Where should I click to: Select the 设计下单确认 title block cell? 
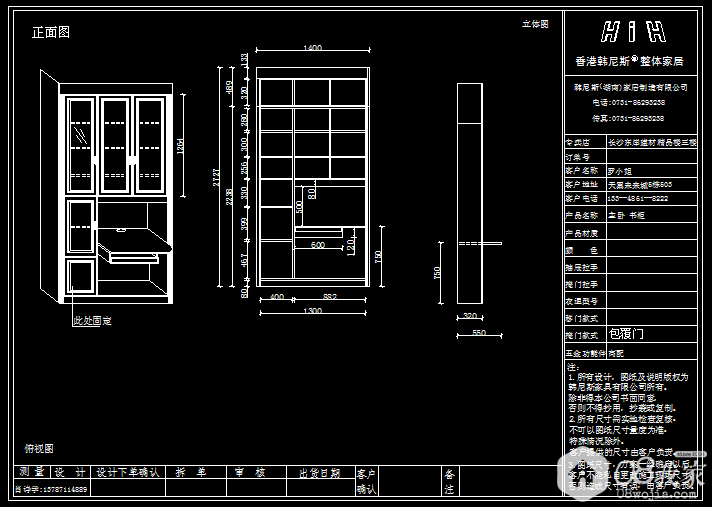point(127,472)
